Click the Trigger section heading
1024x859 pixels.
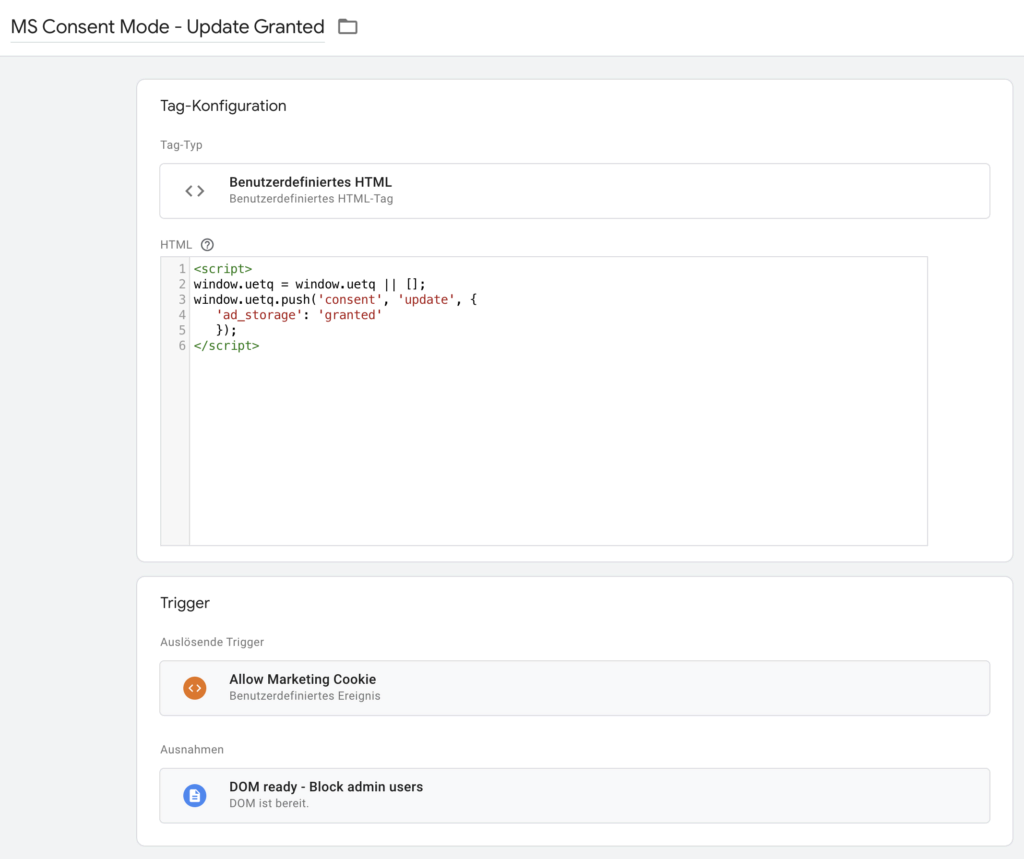click(x=185, y=603)
